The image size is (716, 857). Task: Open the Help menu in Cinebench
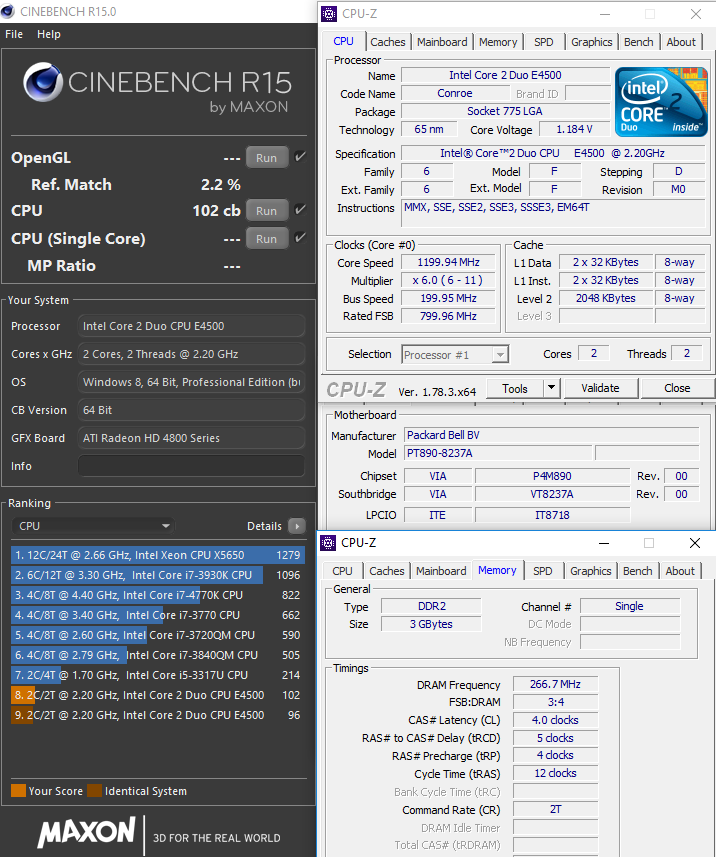[49, 34]
